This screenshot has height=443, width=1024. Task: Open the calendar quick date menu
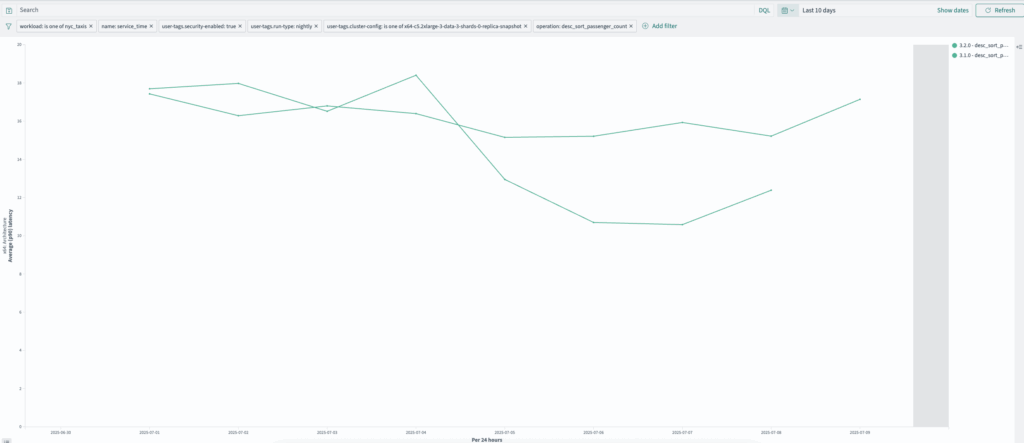(x=788, y=10)
